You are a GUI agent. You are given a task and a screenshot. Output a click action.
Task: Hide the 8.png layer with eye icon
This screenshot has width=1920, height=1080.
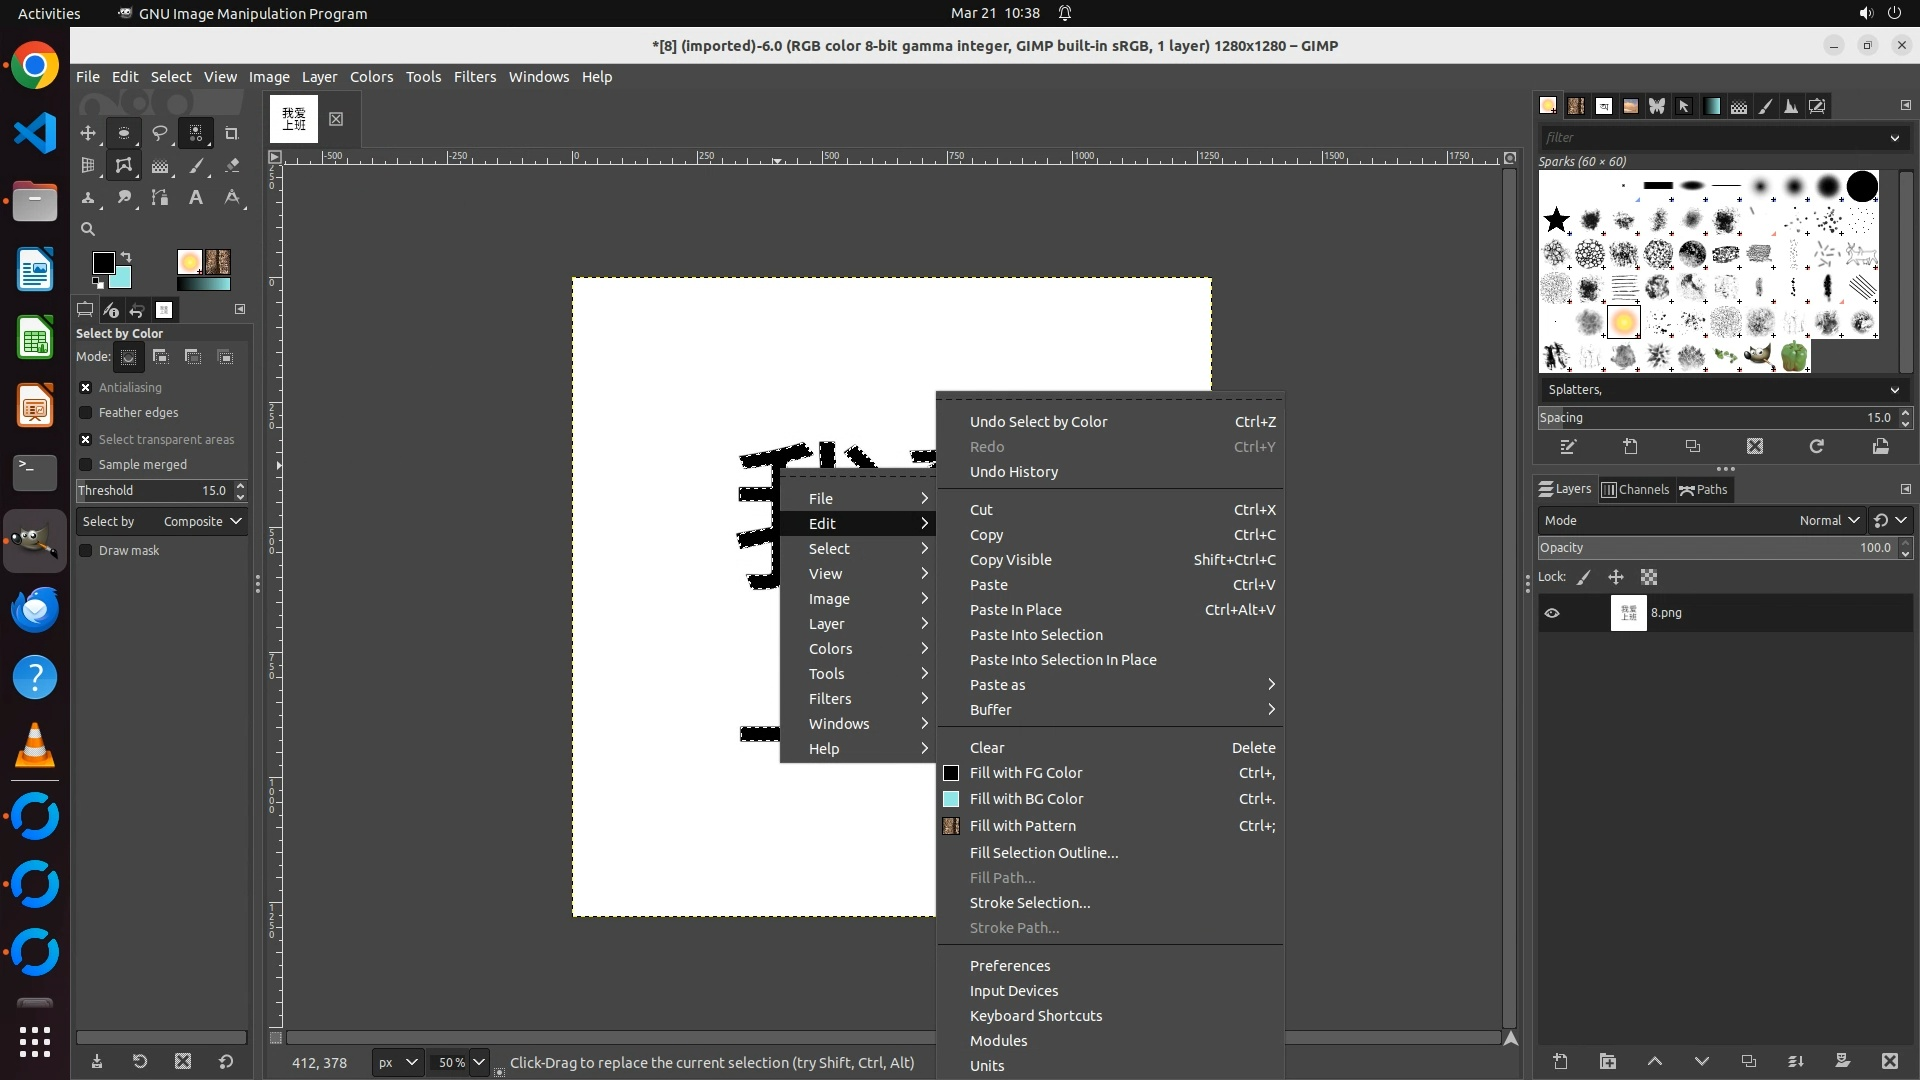[x=1552, y=613]
